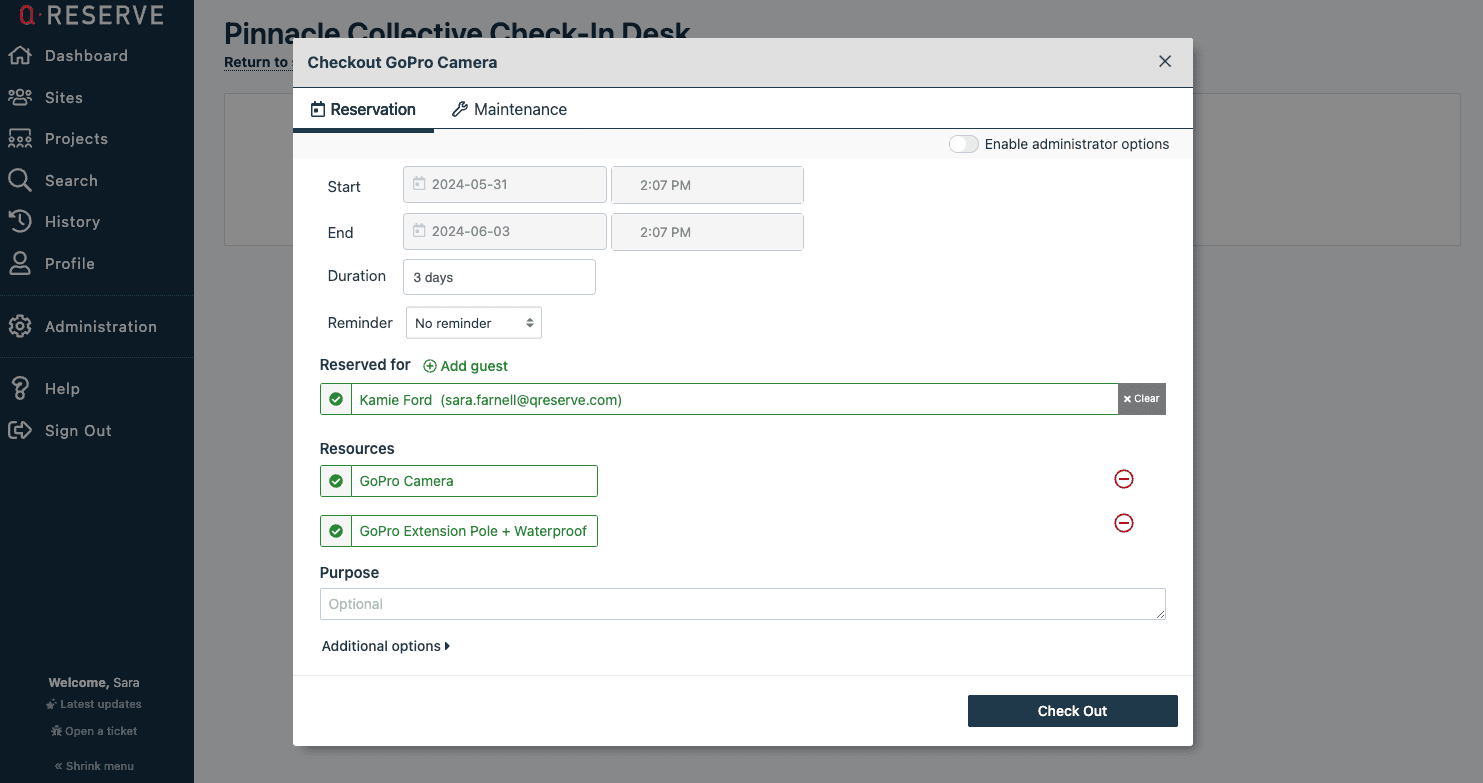Click the Duration 3 days field
1483x783 pixels.
click(x=499, y=277)
